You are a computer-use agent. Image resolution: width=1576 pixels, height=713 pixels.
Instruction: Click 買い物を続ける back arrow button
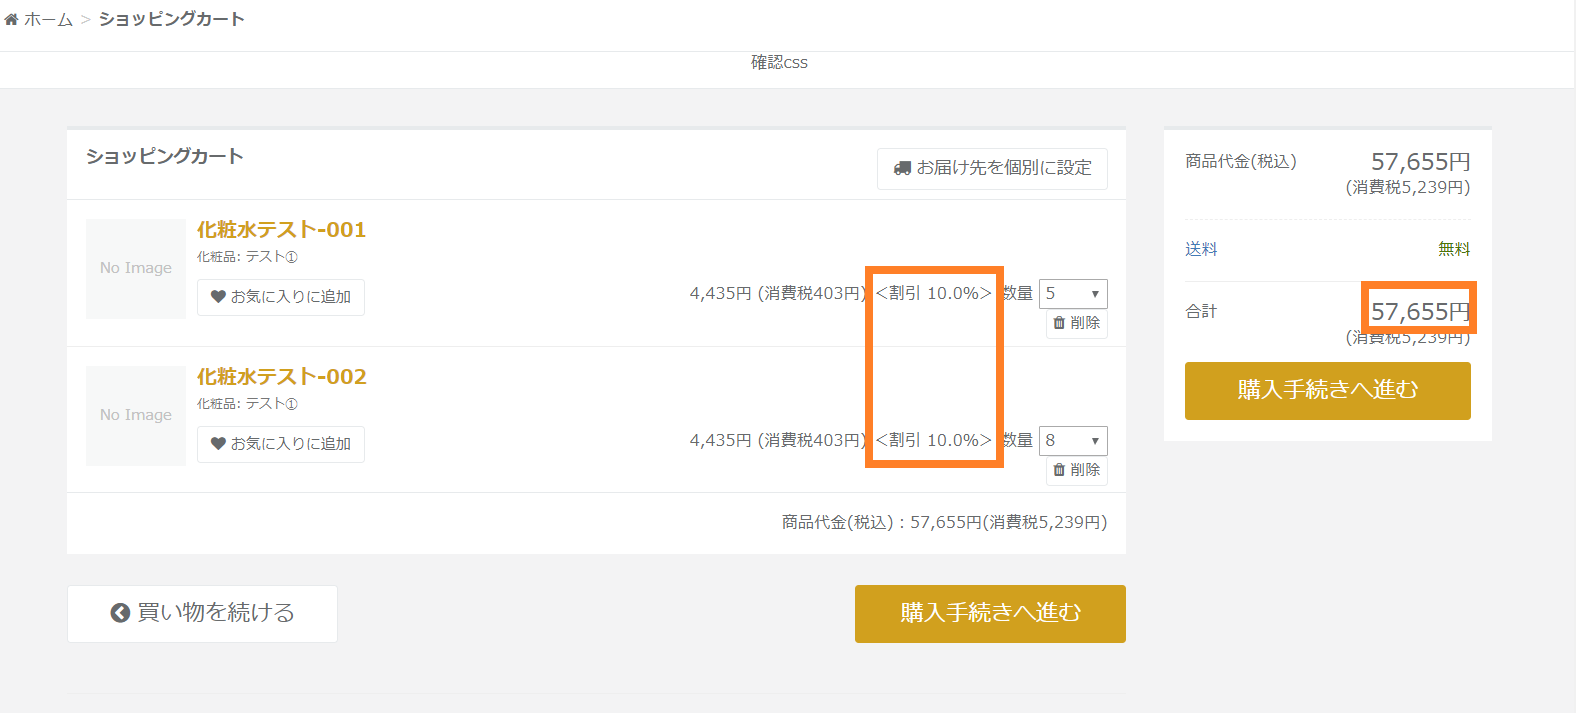tap(202, 613)
